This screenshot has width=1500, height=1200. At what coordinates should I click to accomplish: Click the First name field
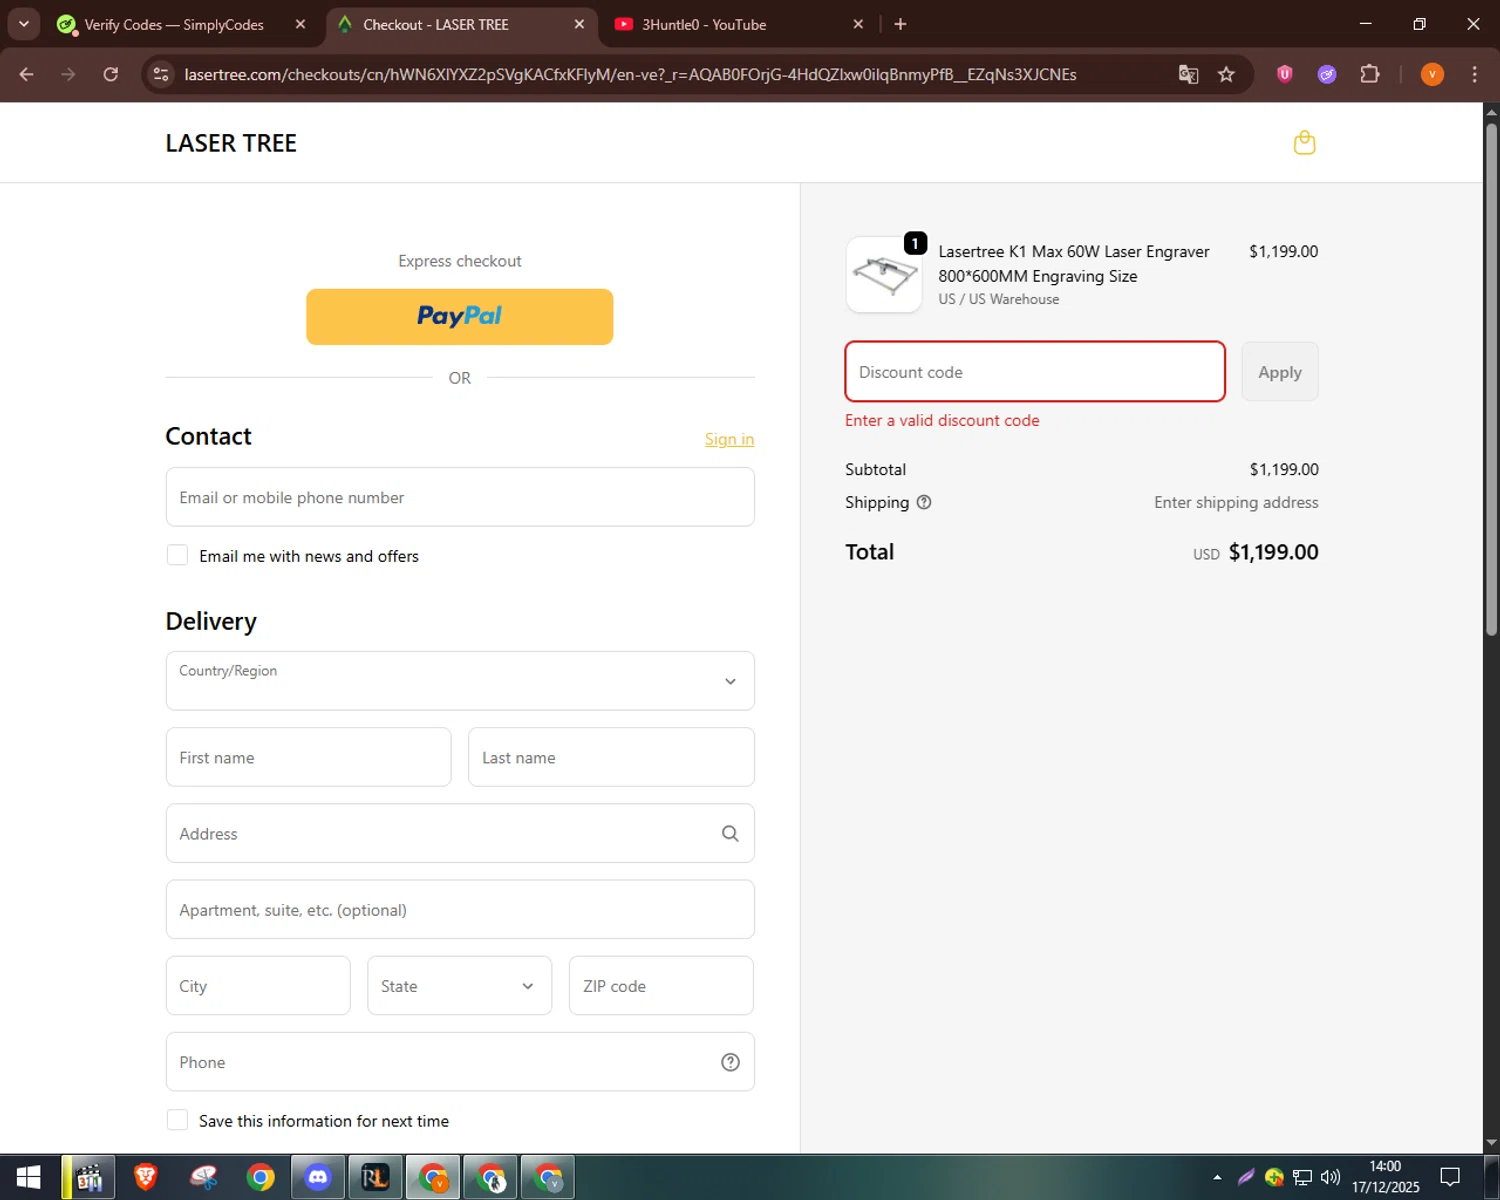tap(308, 757)
